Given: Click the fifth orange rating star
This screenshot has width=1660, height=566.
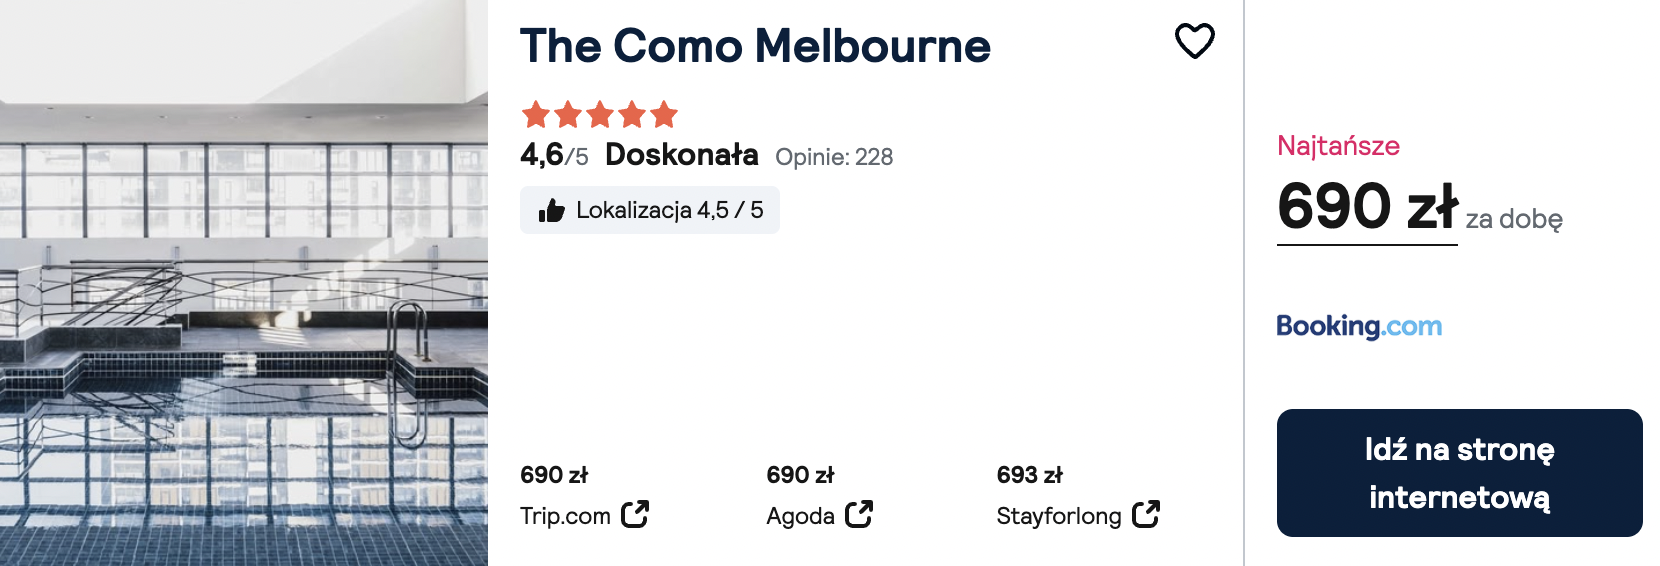Looking at the screenshot, I should 664,115.
